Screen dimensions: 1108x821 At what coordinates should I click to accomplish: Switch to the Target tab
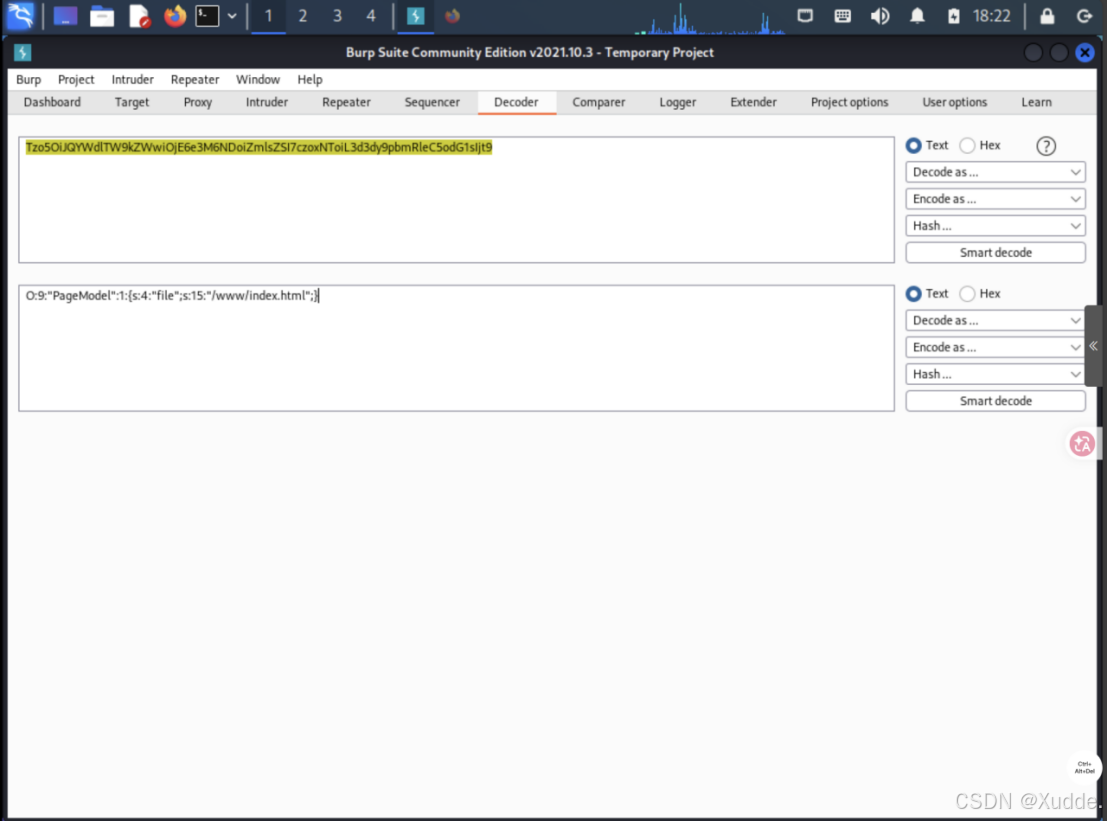point(132,102)
